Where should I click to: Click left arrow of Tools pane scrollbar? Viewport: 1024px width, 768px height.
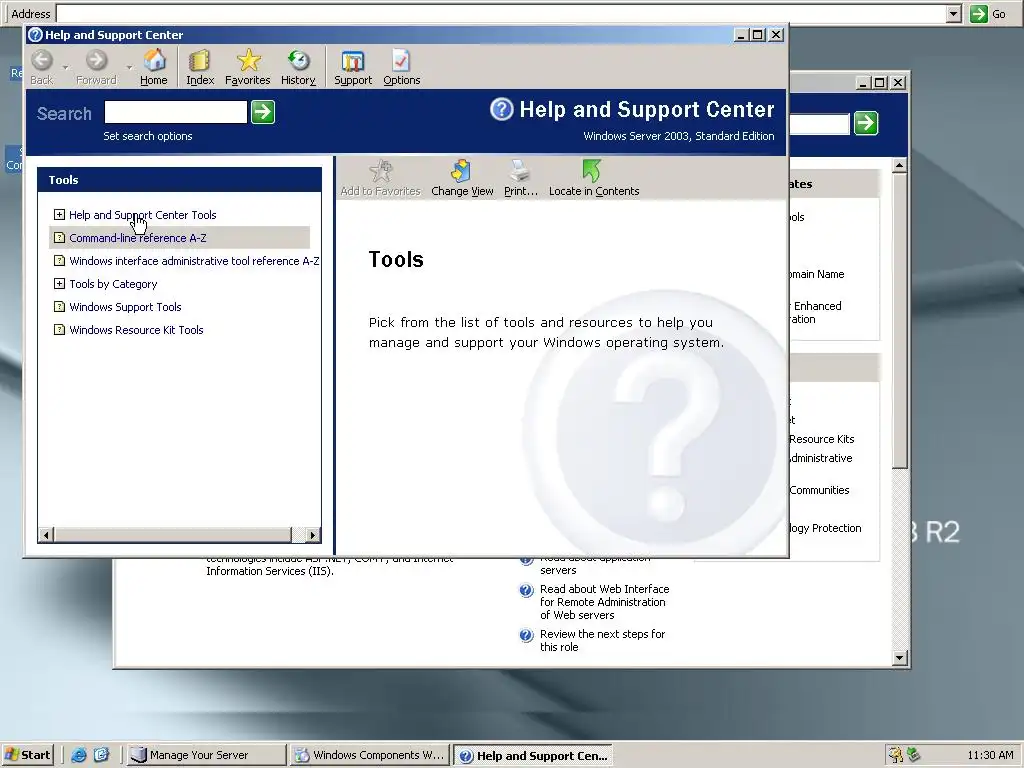[x=46, y=535]
